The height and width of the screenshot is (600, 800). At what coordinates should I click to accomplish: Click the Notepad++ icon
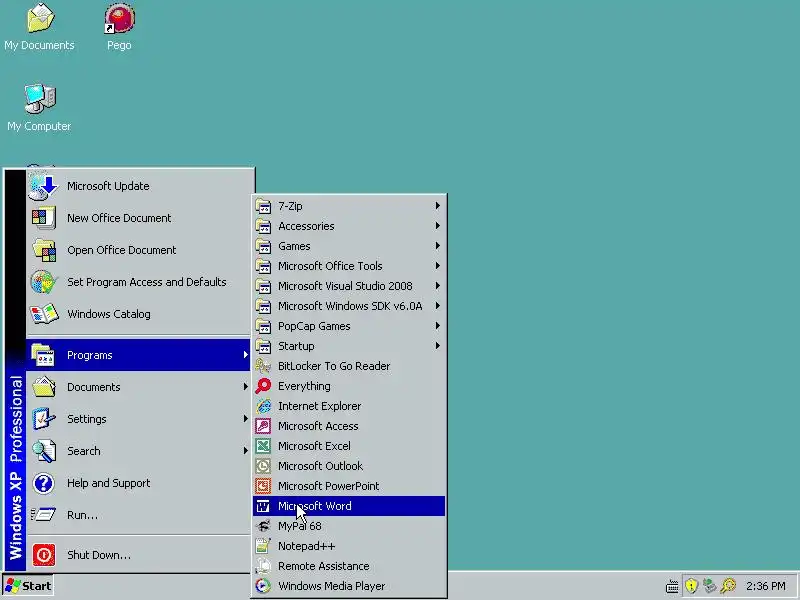pyautogui.click(x=263, y=546)
